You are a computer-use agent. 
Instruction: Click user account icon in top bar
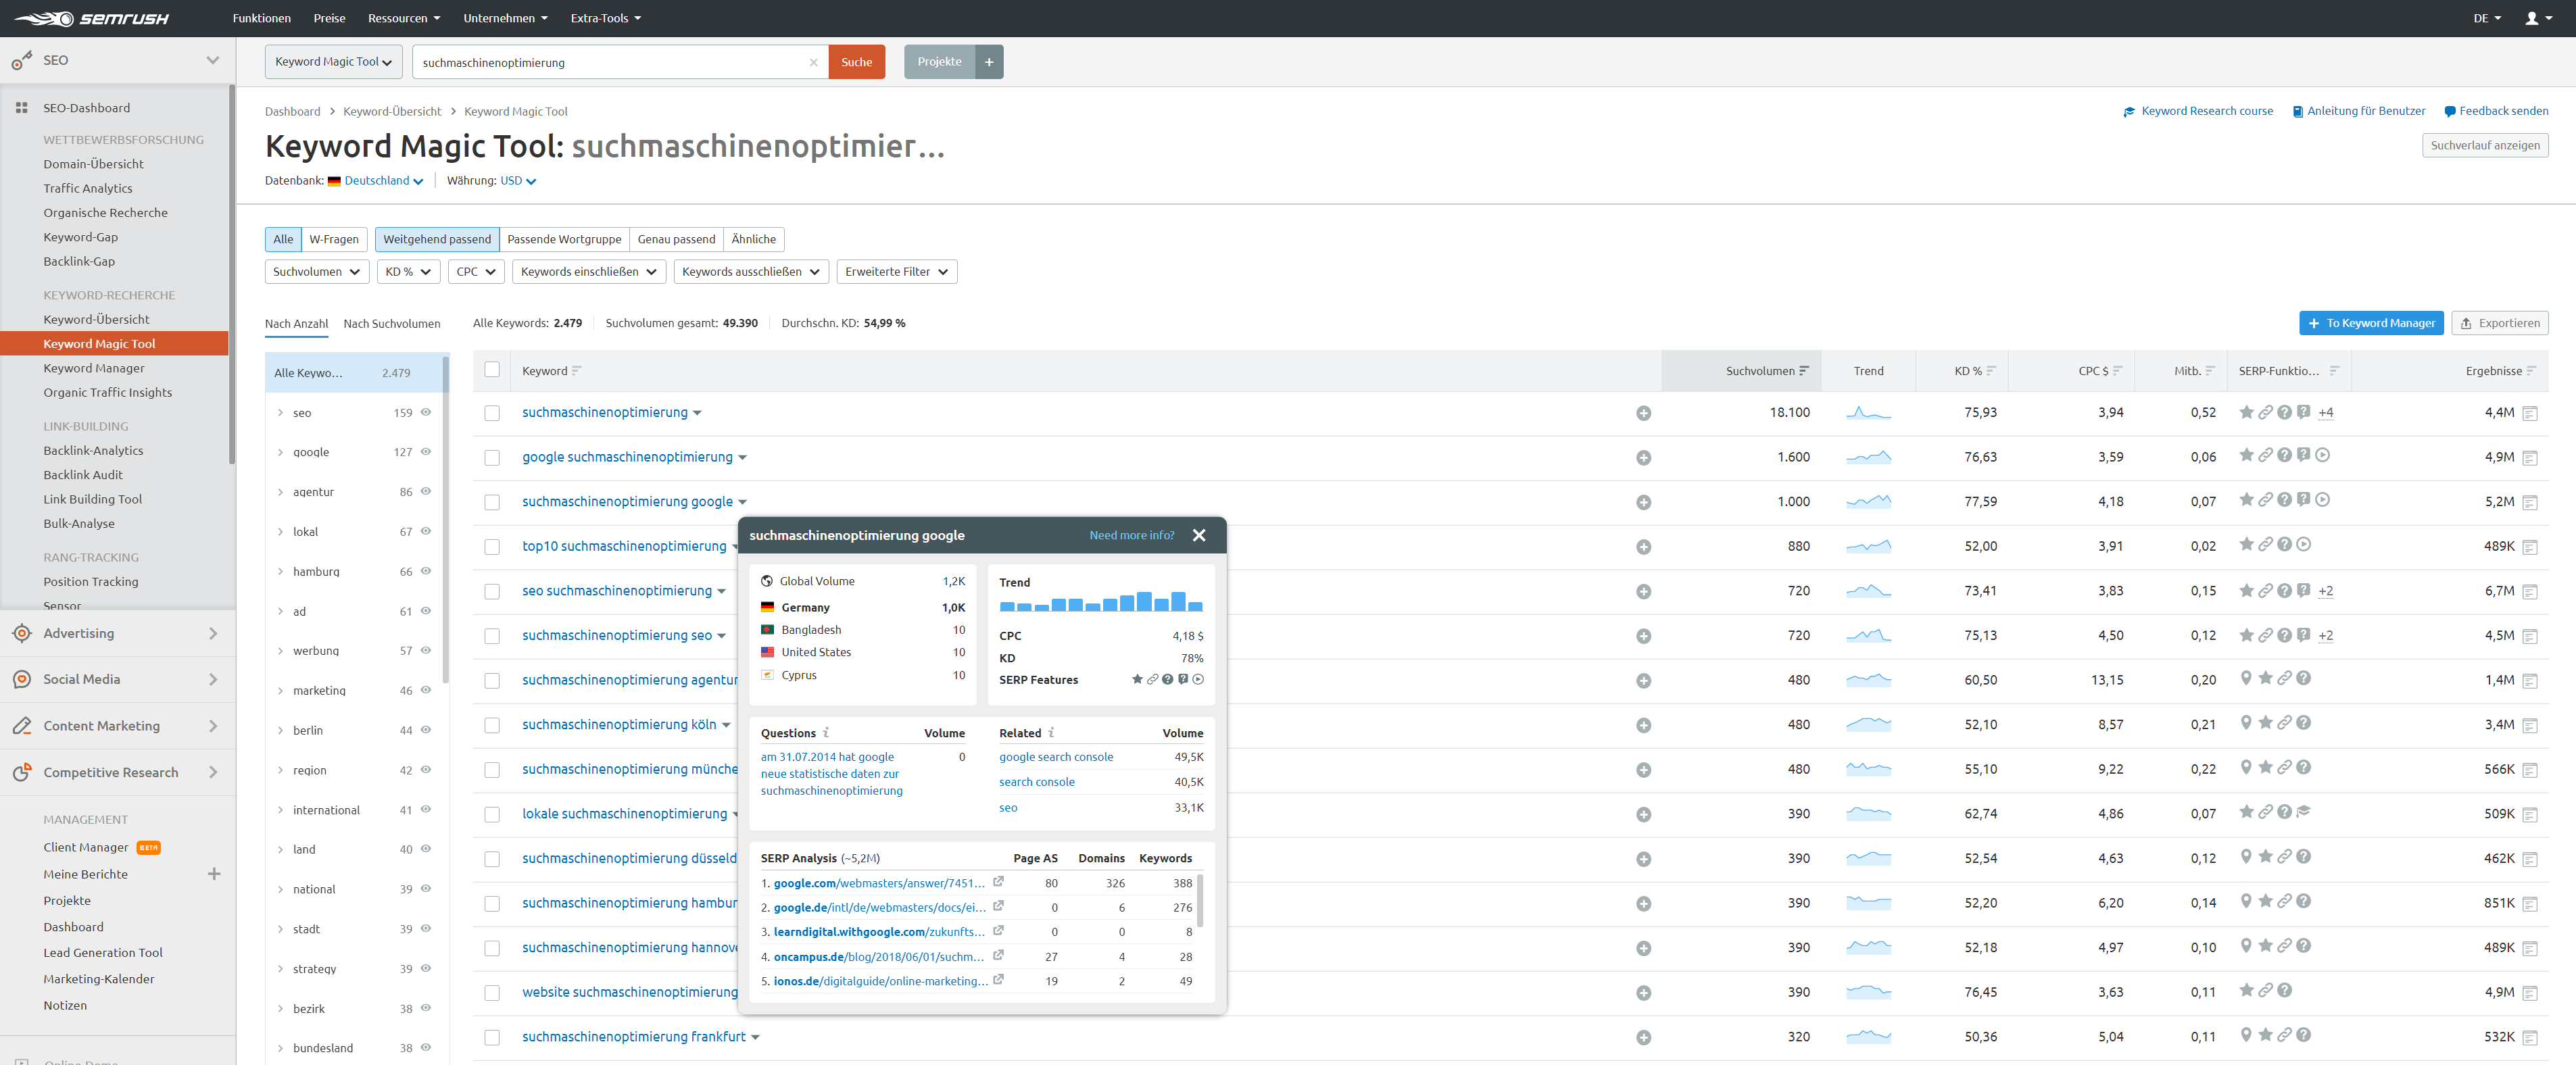coord(2531,18)
